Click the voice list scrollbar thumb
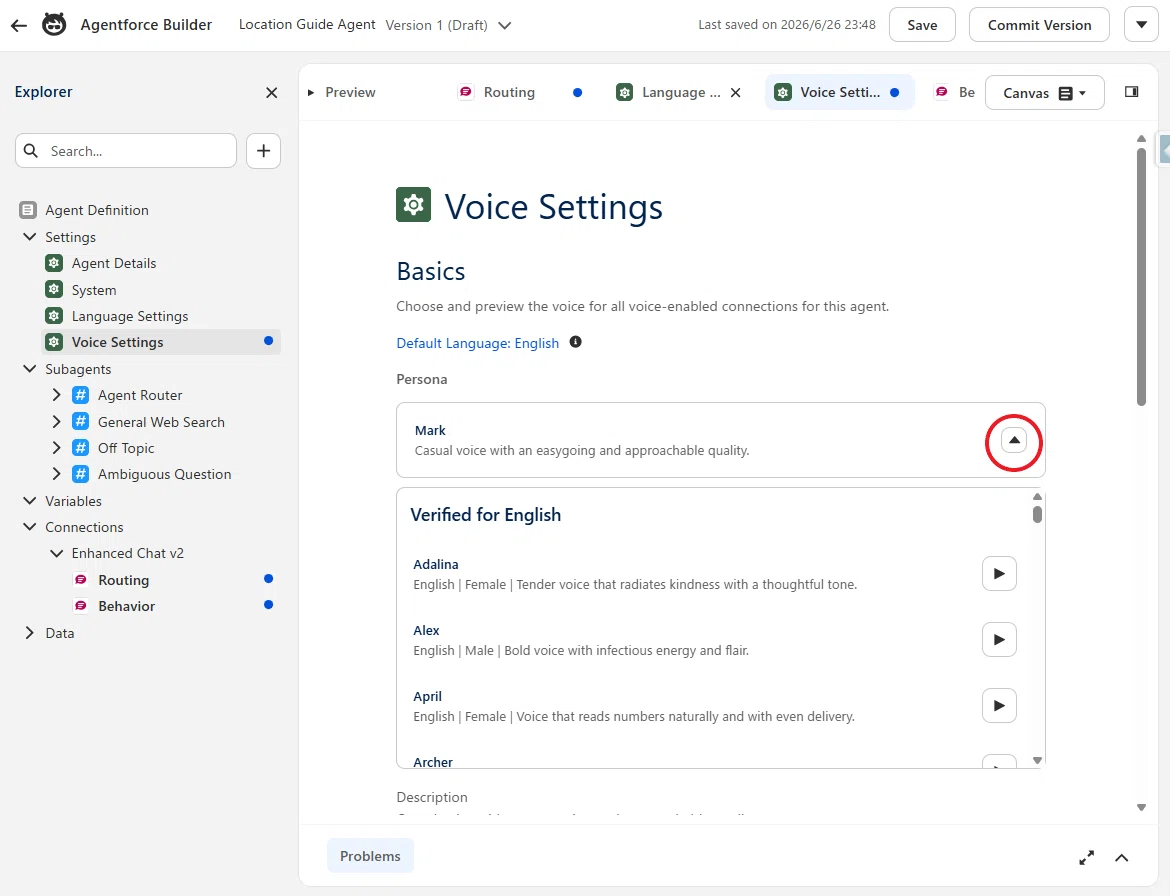This screenshot has height=896, width=1170. (x=1037, y=514)
